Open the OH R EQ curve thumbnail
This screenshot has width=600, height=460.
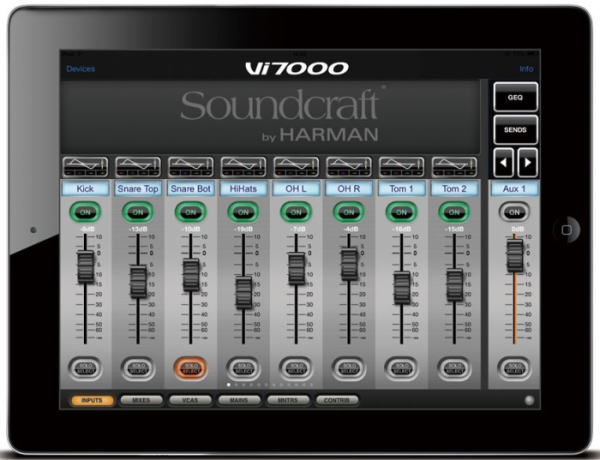(x=349, y=166)
